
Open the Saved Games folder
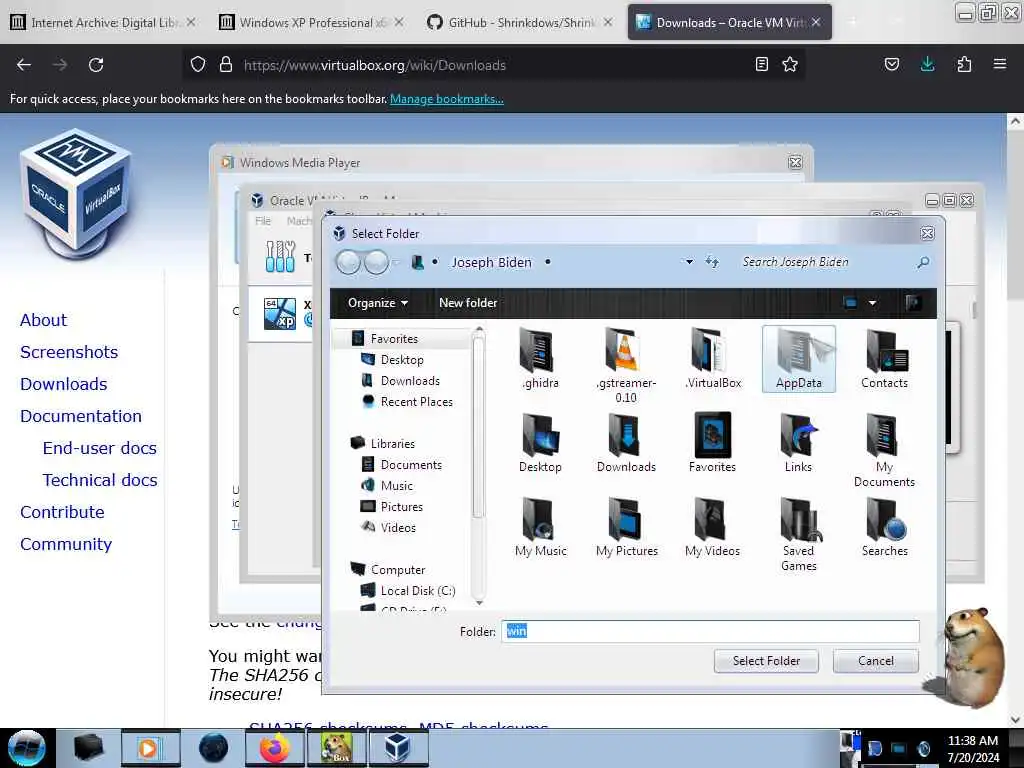(799, 534)
